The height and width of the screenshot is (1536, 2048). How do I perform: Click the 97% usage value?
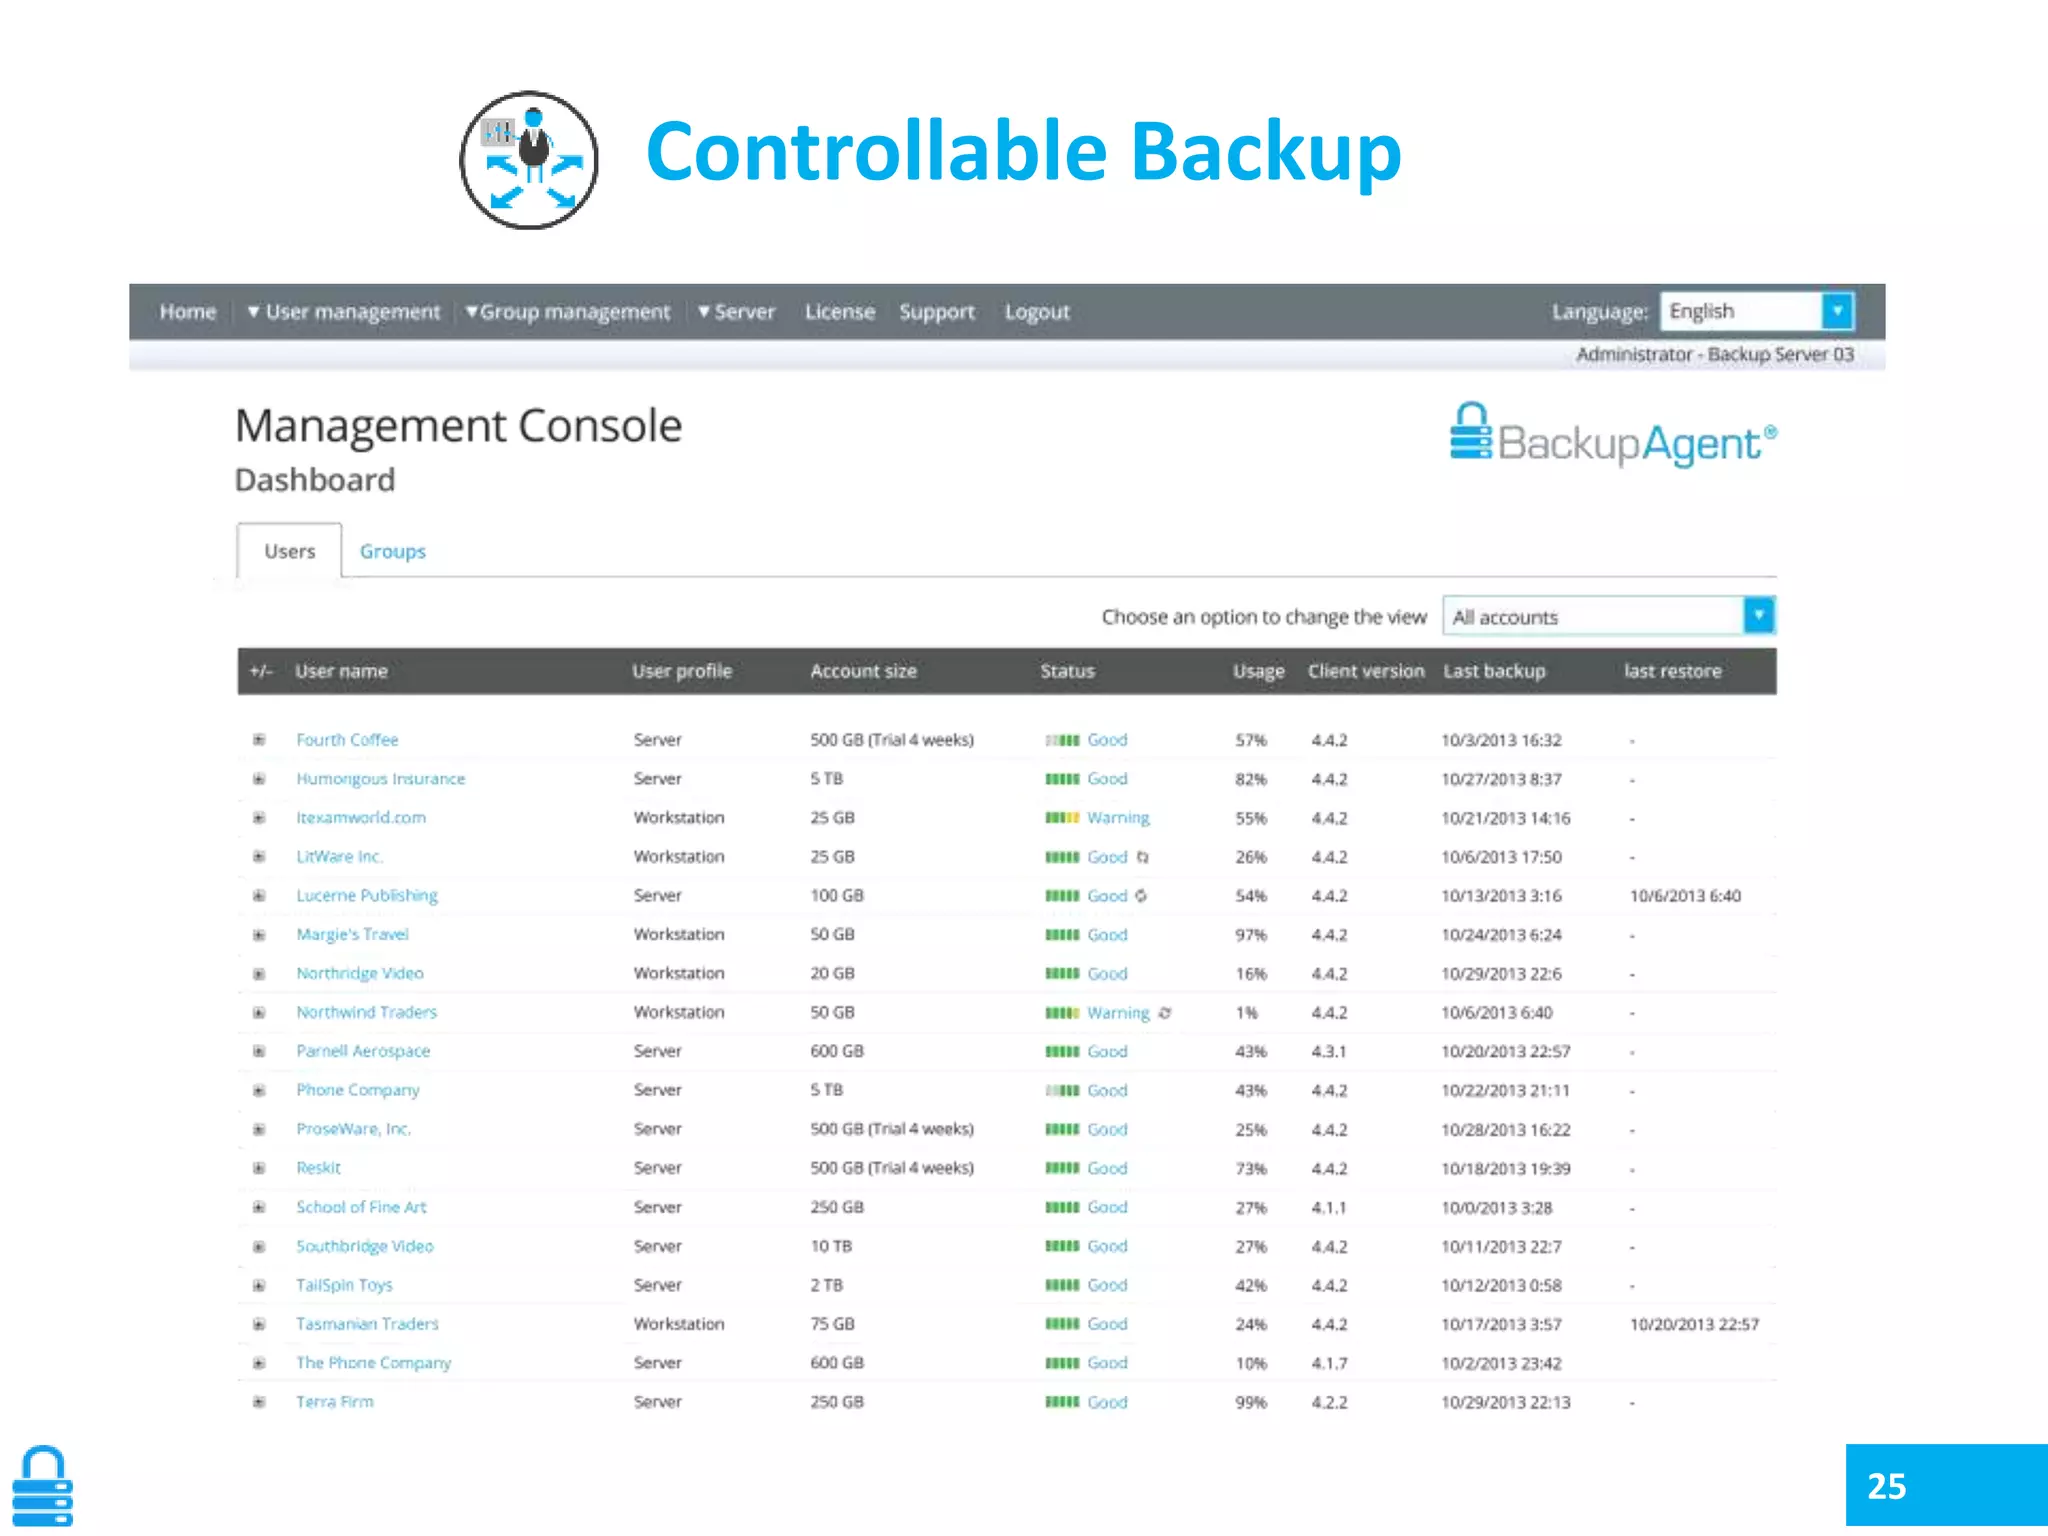click(1250, 935)
